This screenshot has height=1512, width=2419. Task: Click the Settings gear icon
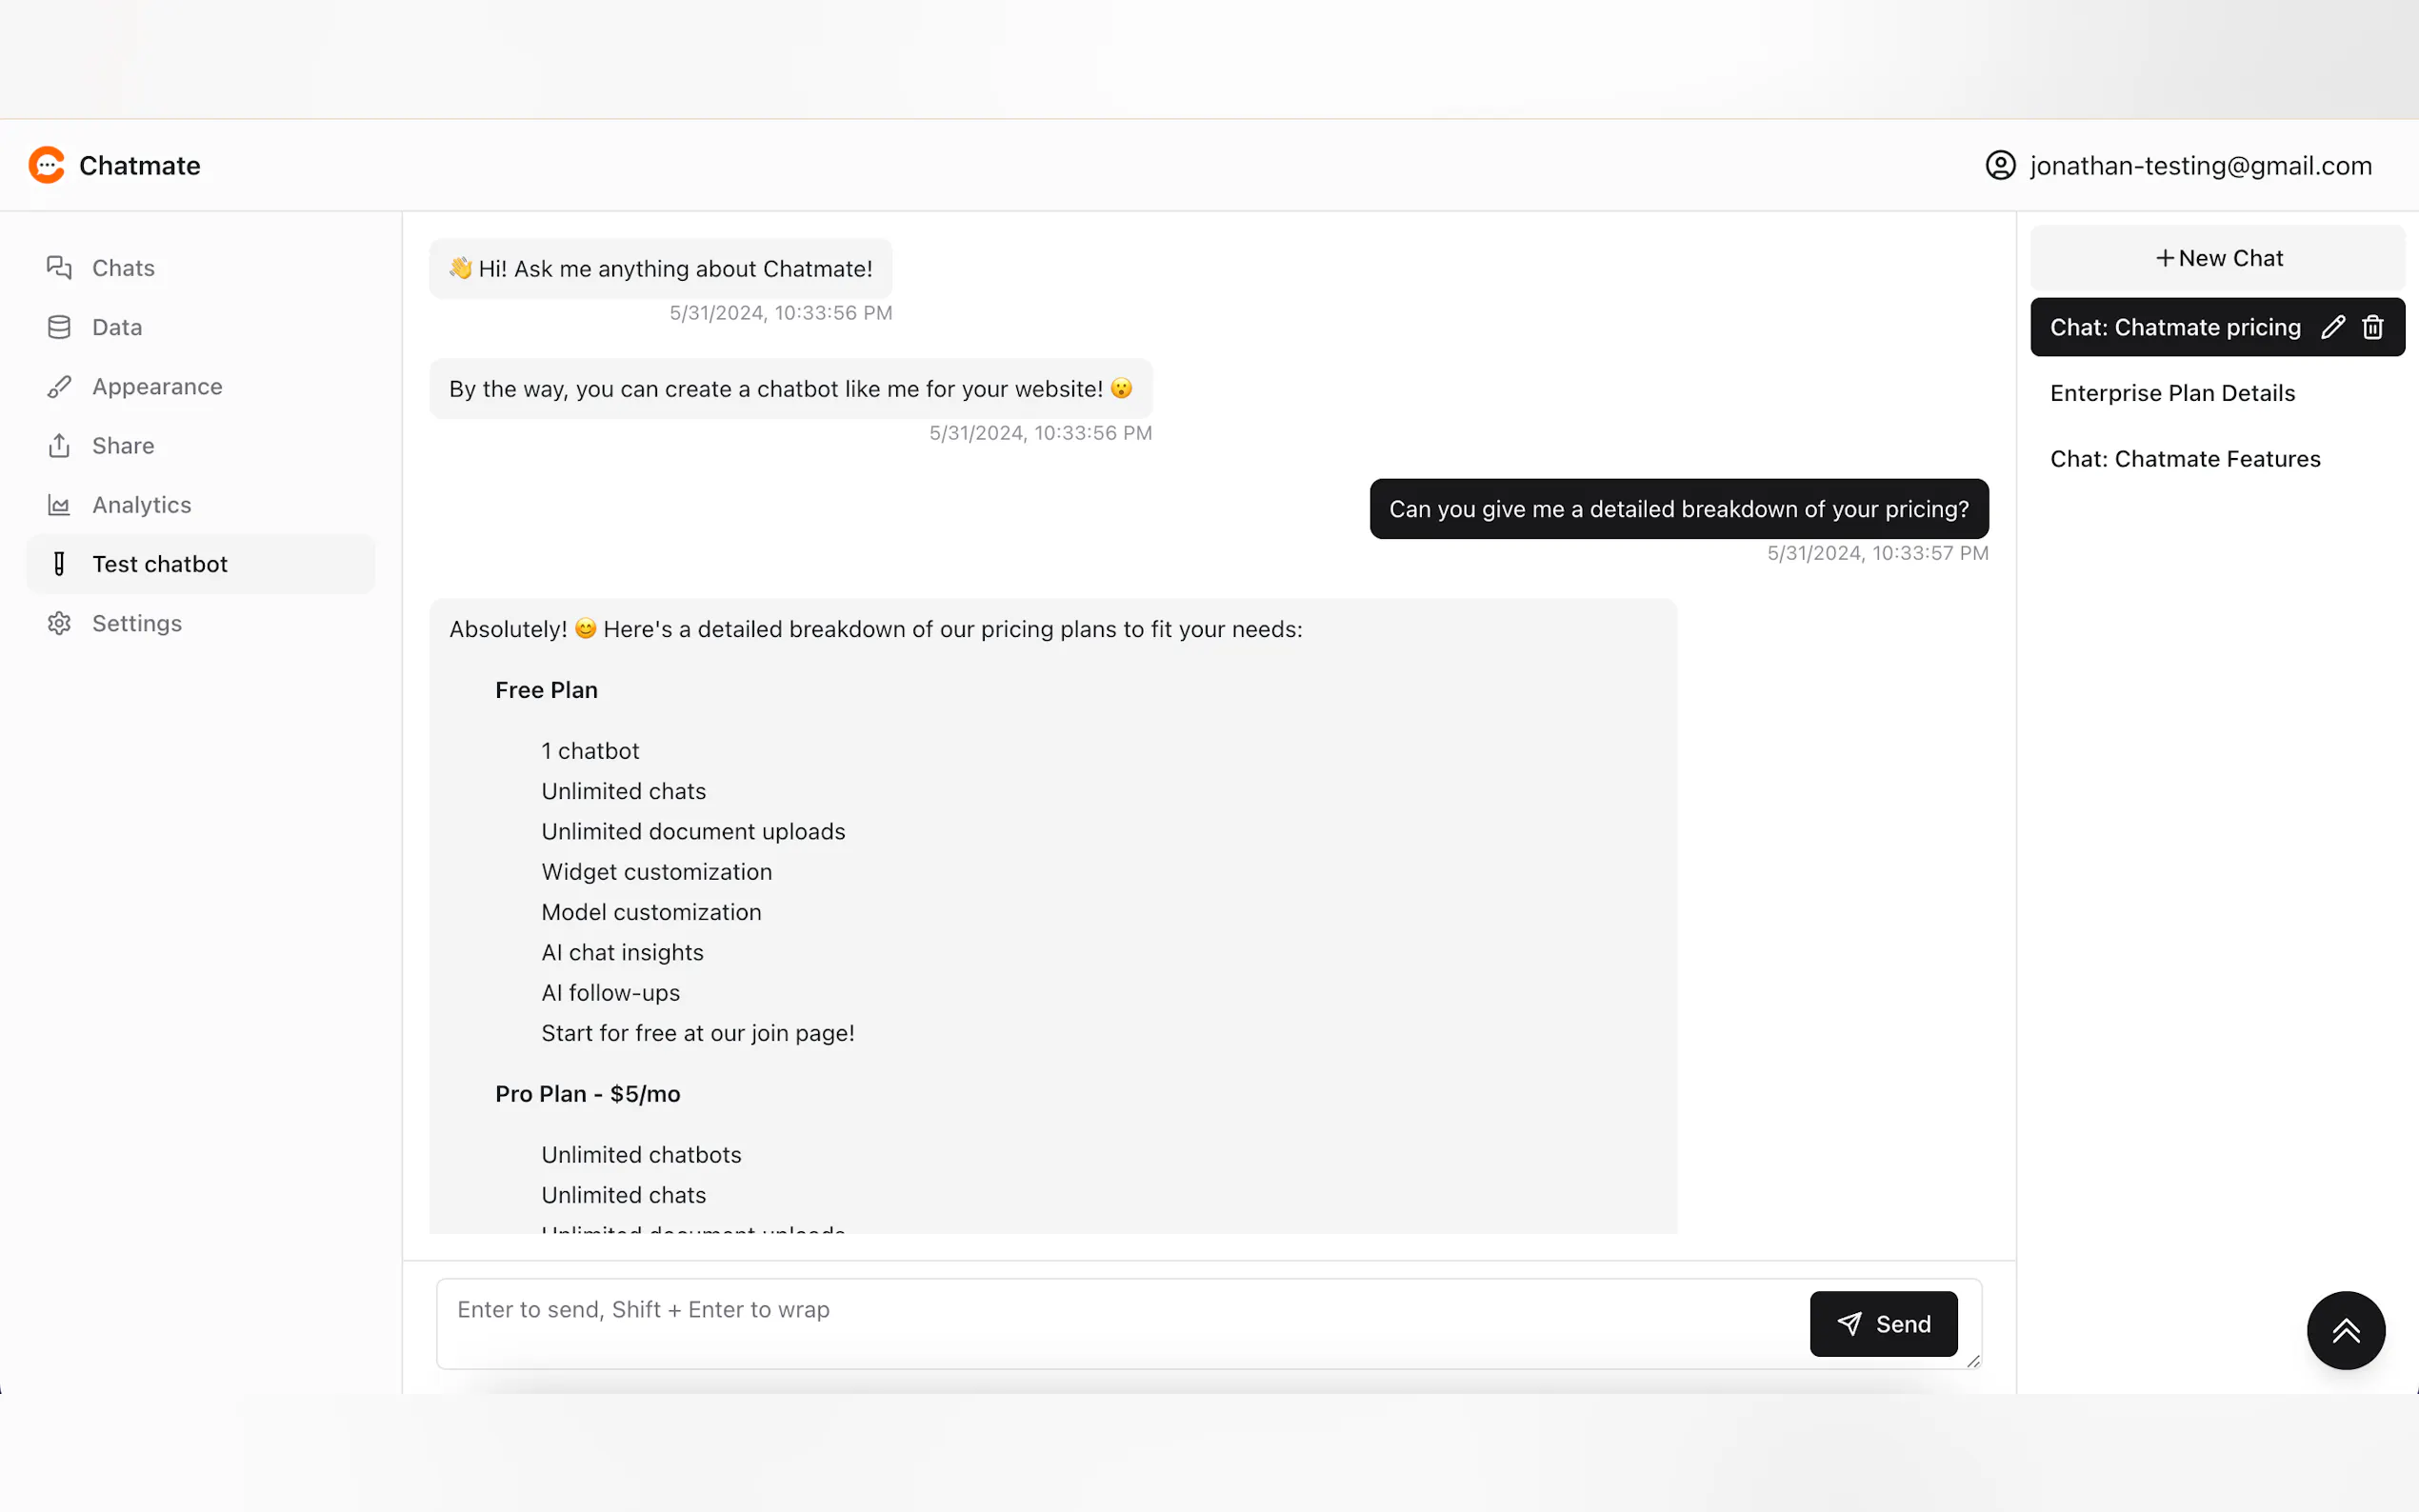pyautogui.click(x=59, y=623)
